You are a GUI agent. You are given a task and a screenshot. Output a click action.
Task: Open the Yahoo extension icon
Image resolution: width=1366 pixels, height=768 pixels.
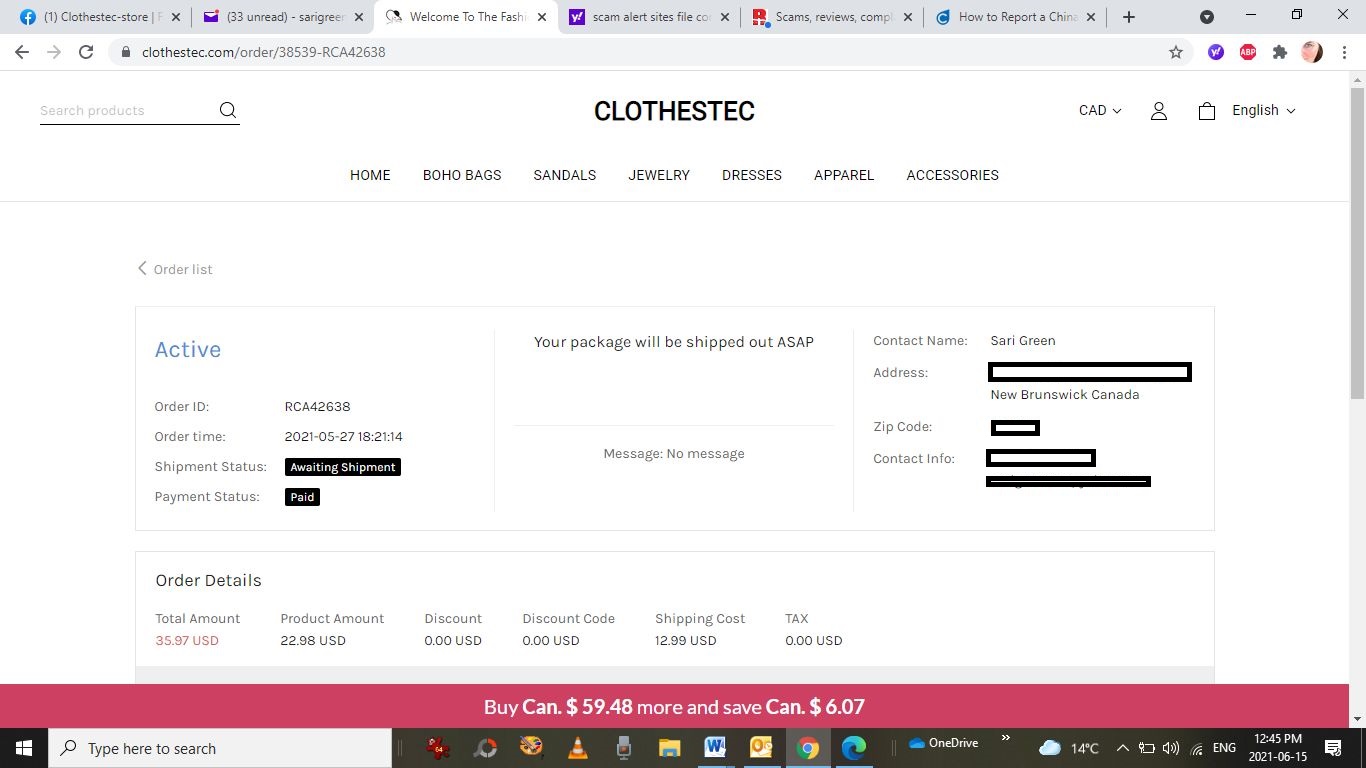point(1216,52)
